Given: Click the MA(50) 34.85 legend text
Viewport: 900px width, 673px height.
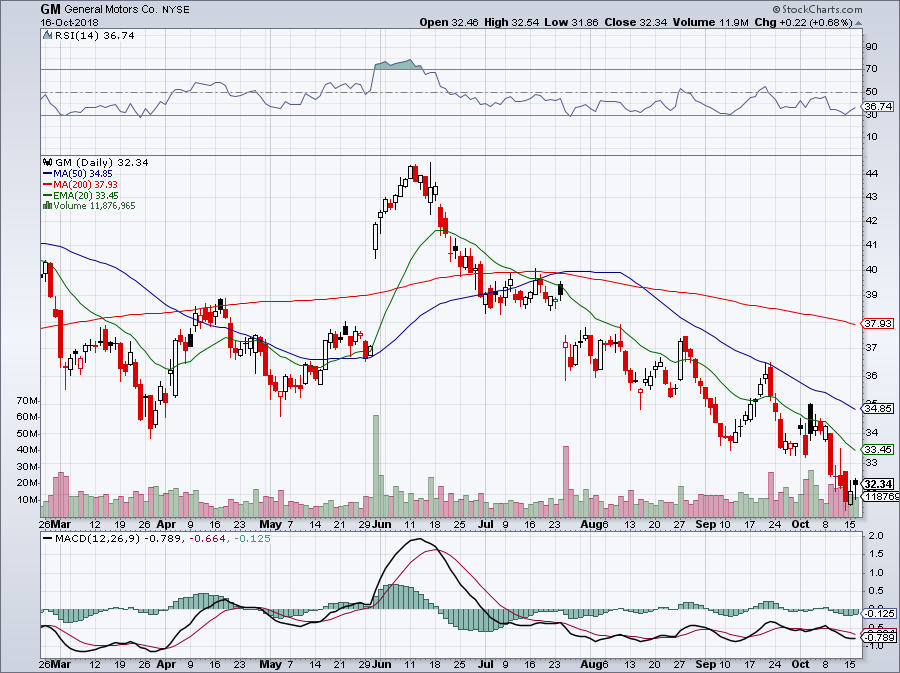Looking at the screenshot, I should pos(83,174).
